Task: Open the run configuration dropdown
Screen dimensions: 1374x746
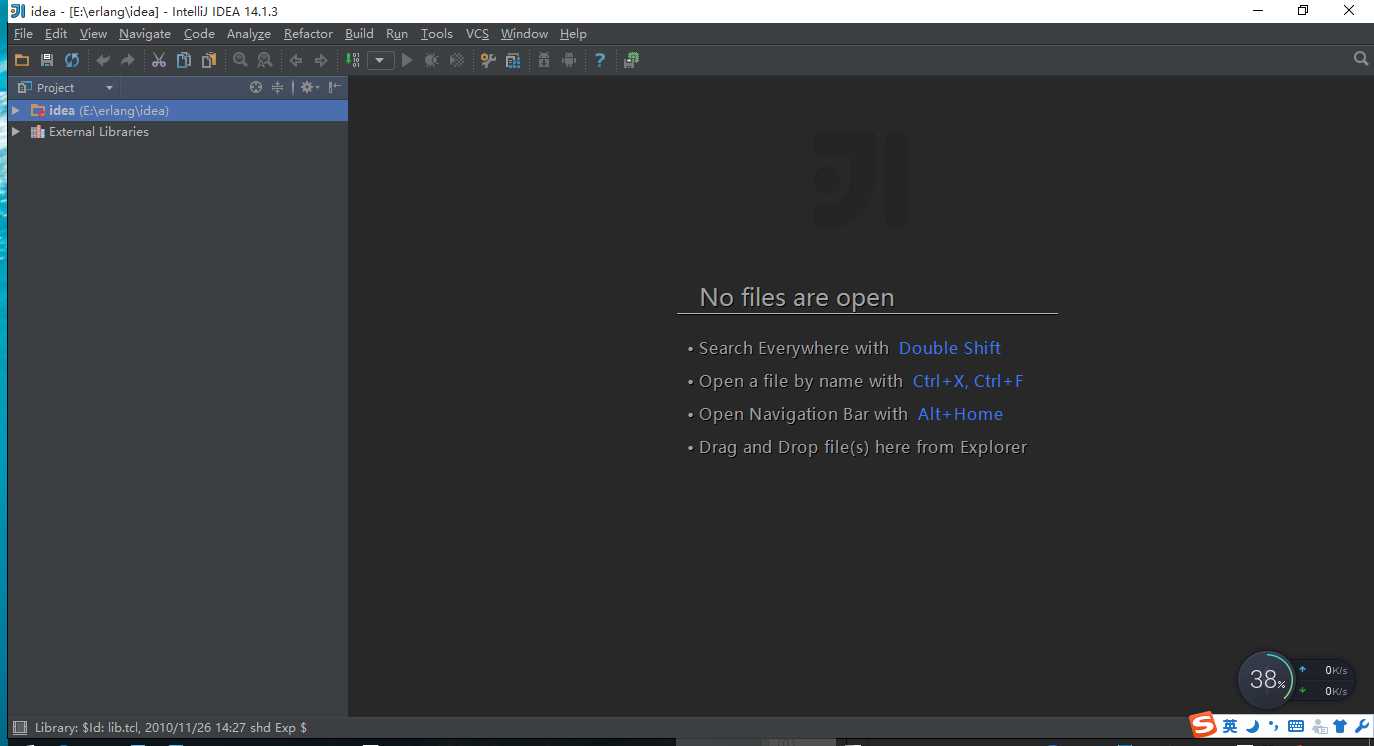Action: tap(380, 60)
